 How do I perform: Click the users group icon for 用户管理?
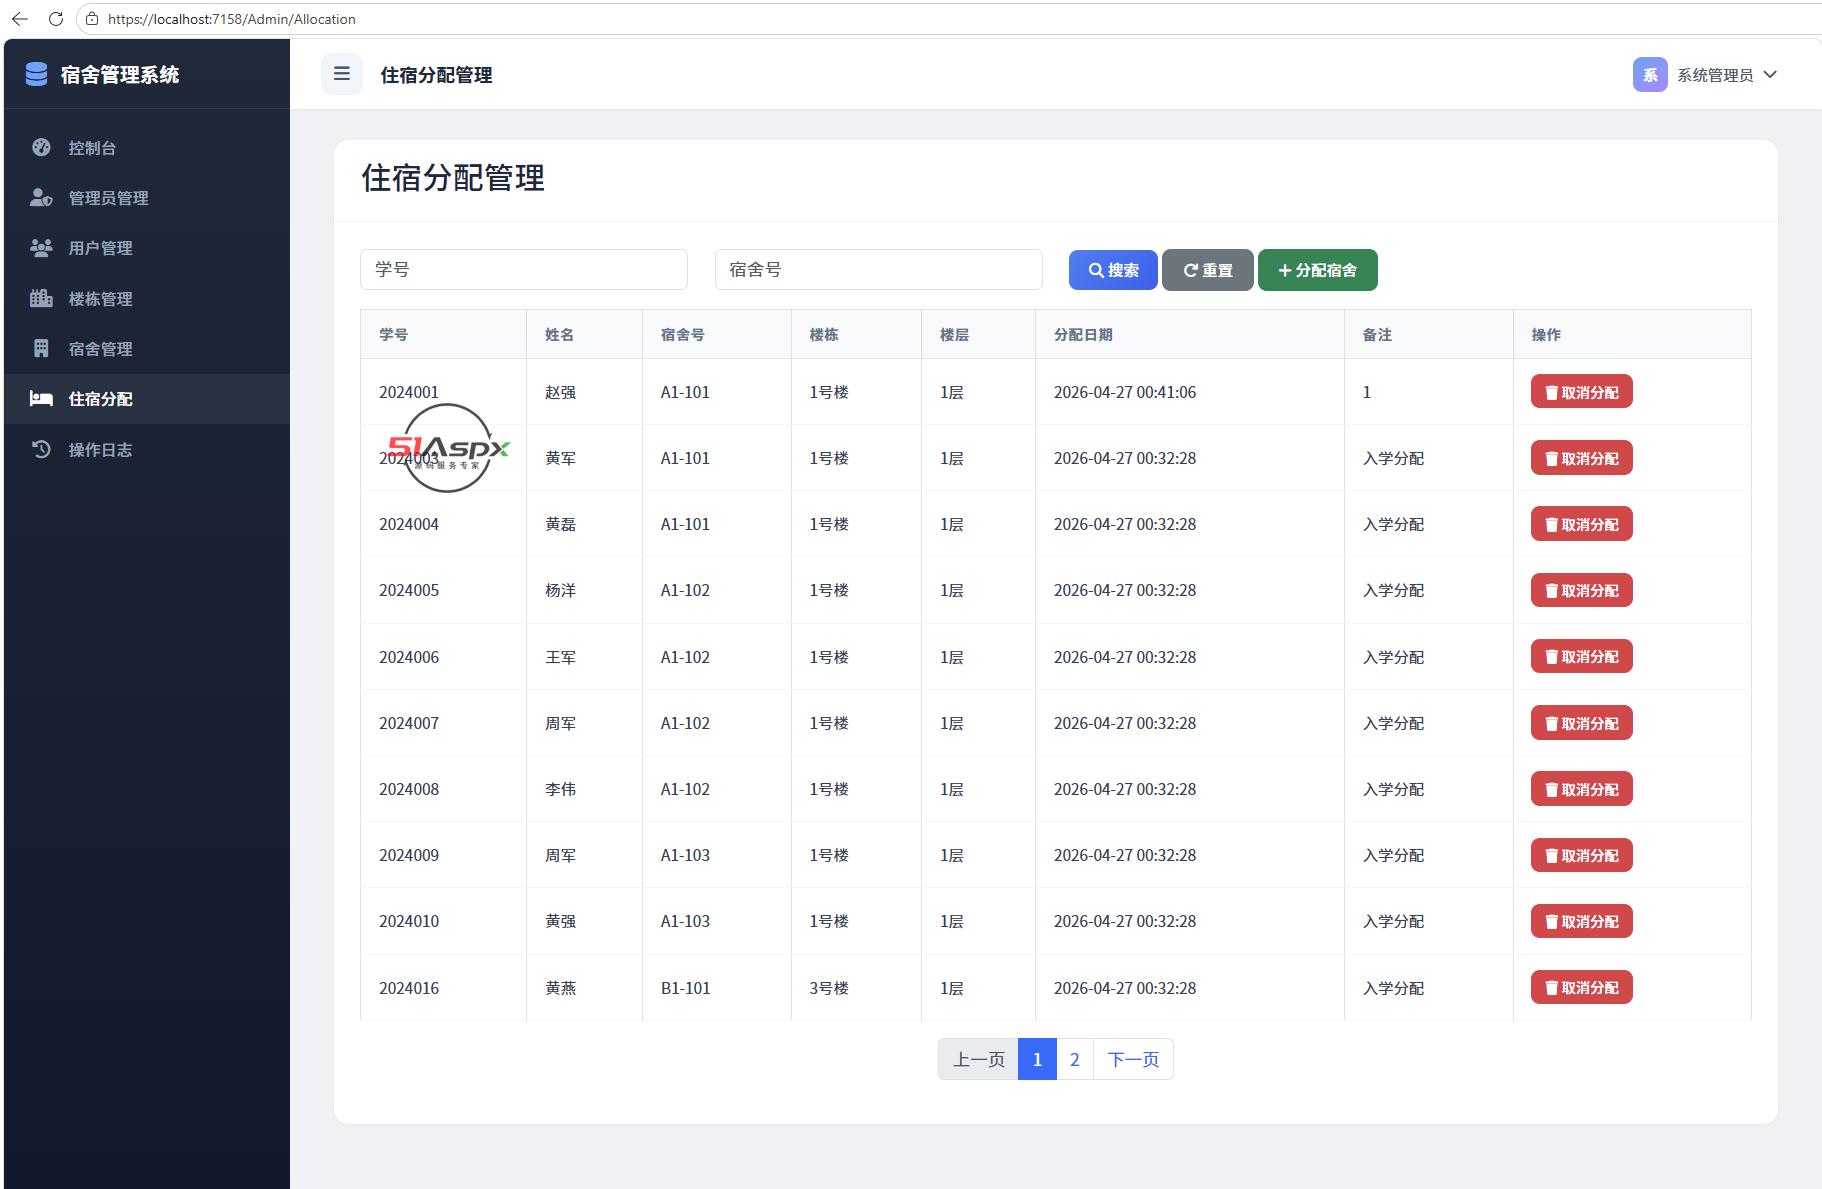[41, 247]
